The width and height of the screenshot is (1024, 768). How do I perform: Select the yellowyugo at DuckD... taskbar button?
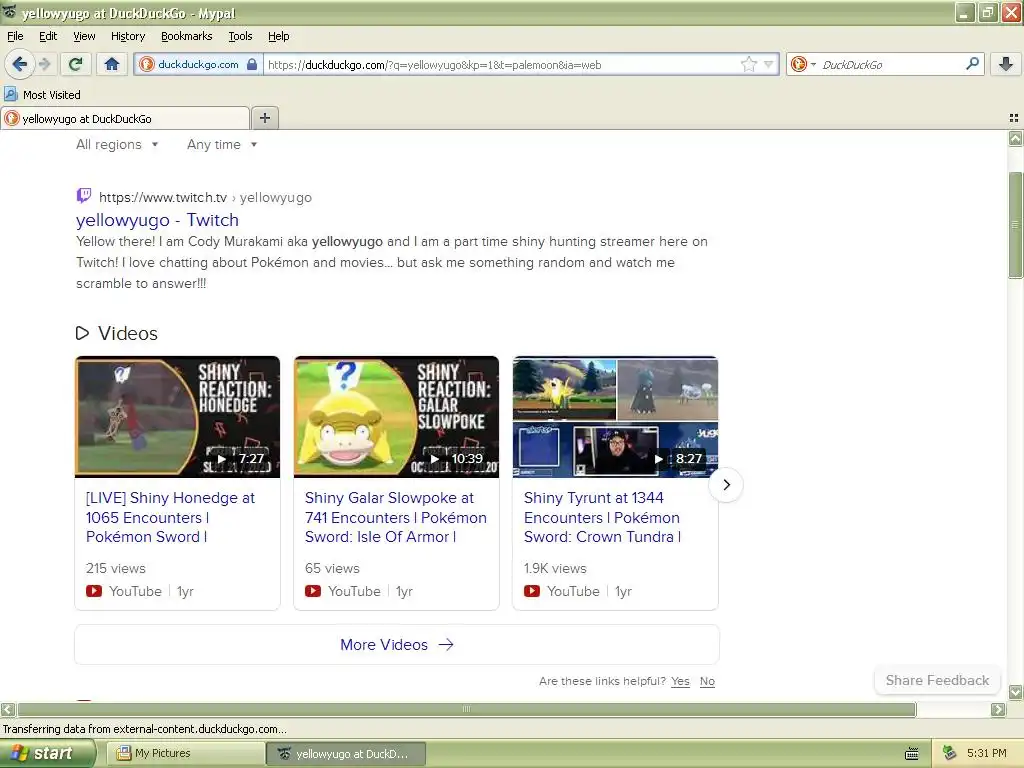coord(346,754)
